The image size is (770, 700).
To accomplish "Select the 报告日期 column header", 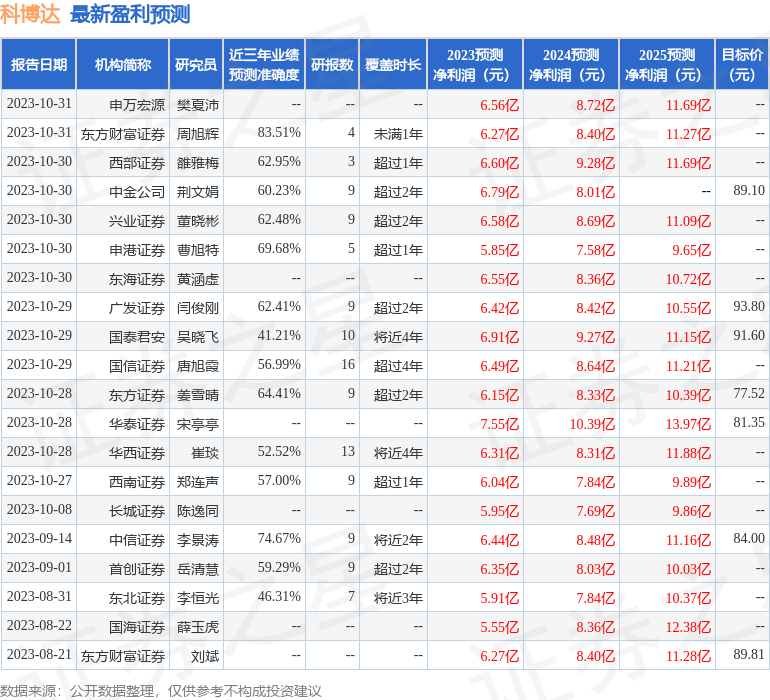I will [39, 64].
